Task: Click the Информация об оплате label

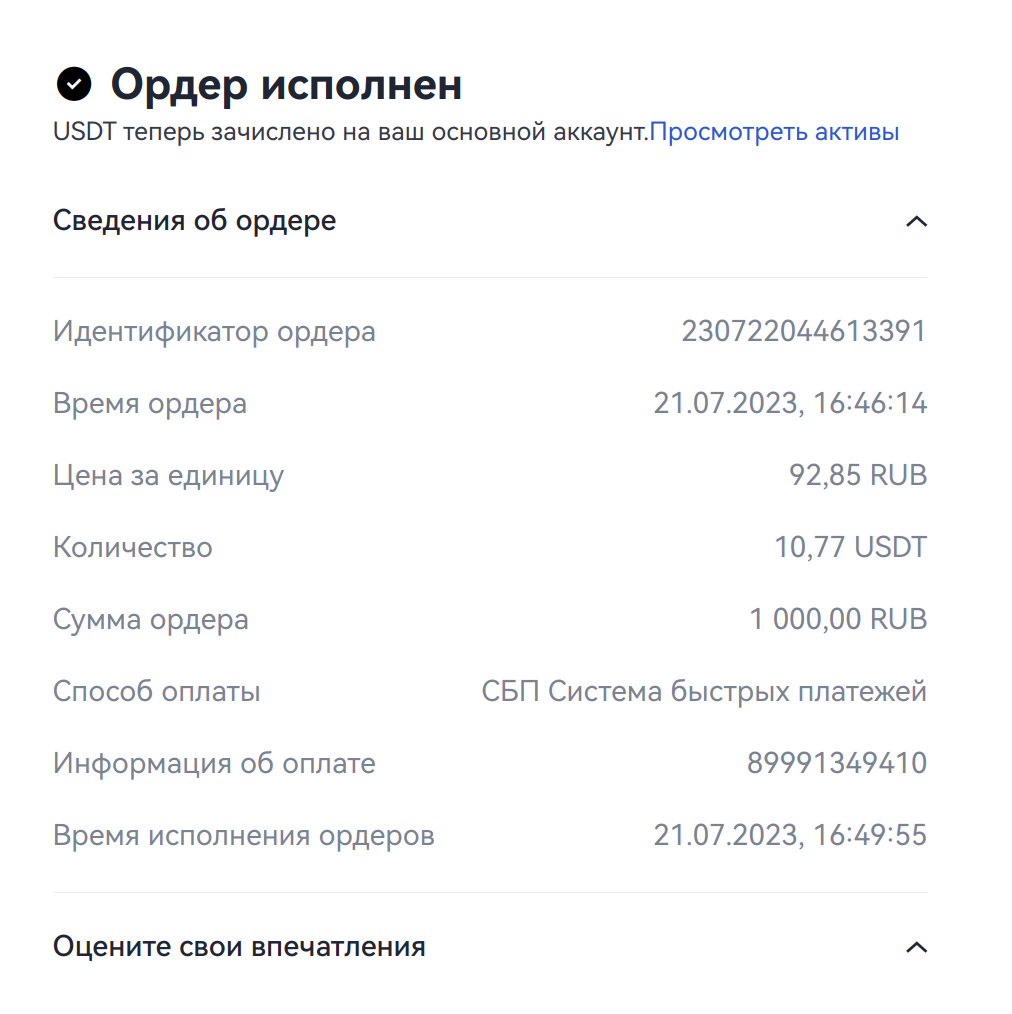Action: pyautogui.click(x=214, y=764)
